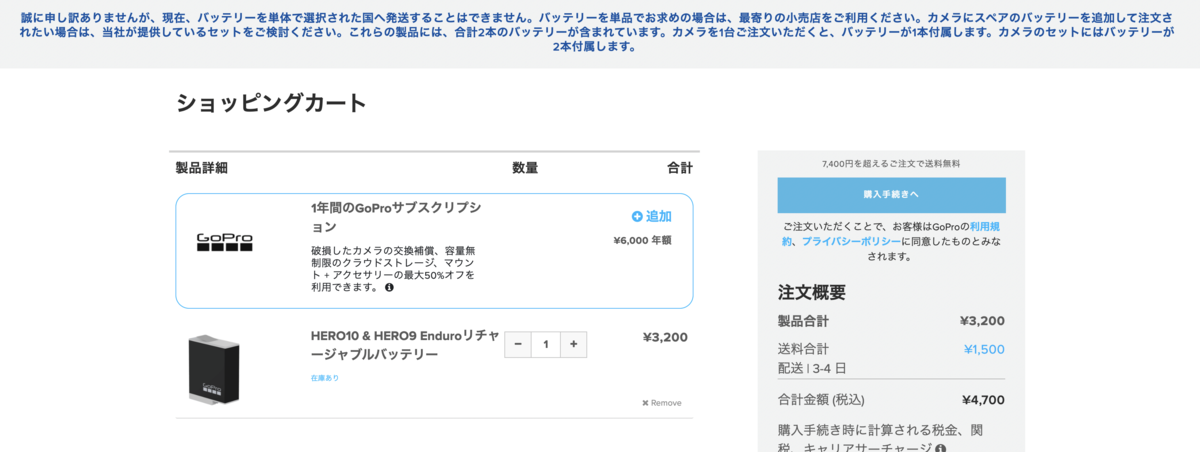This screenshot has width=1200, height=452.
Task: Click the ¥1,500 shipping total amount
Action: pos(984,349)
